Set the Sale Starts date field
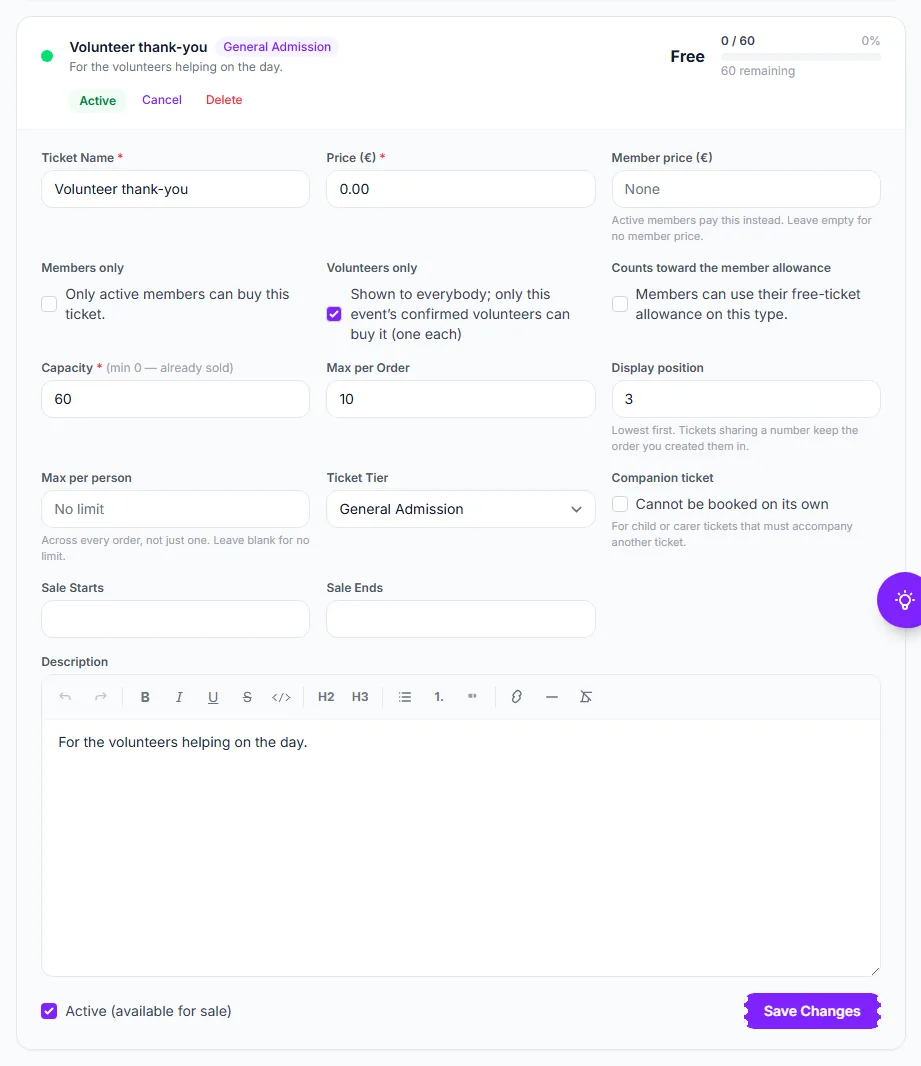Image resolution: width=921 pixels, height=1066 pixels. click(175, 619)
